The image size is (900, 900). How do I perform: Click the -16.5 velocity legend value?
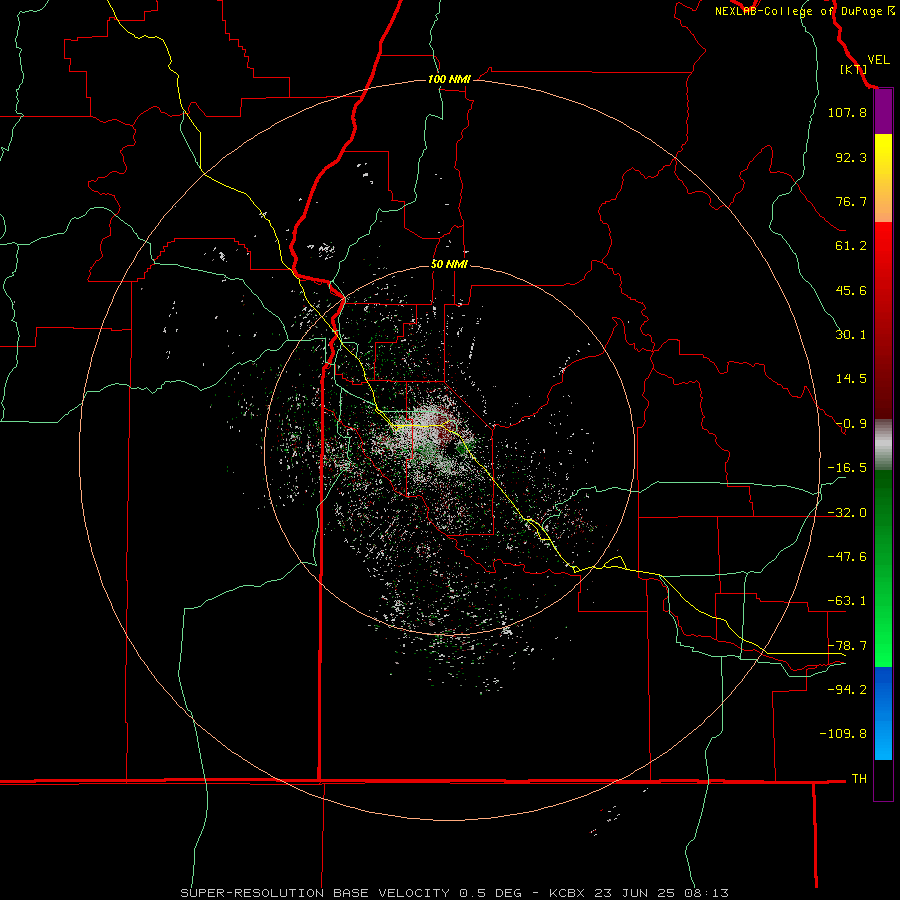click(x=847, y=468)
